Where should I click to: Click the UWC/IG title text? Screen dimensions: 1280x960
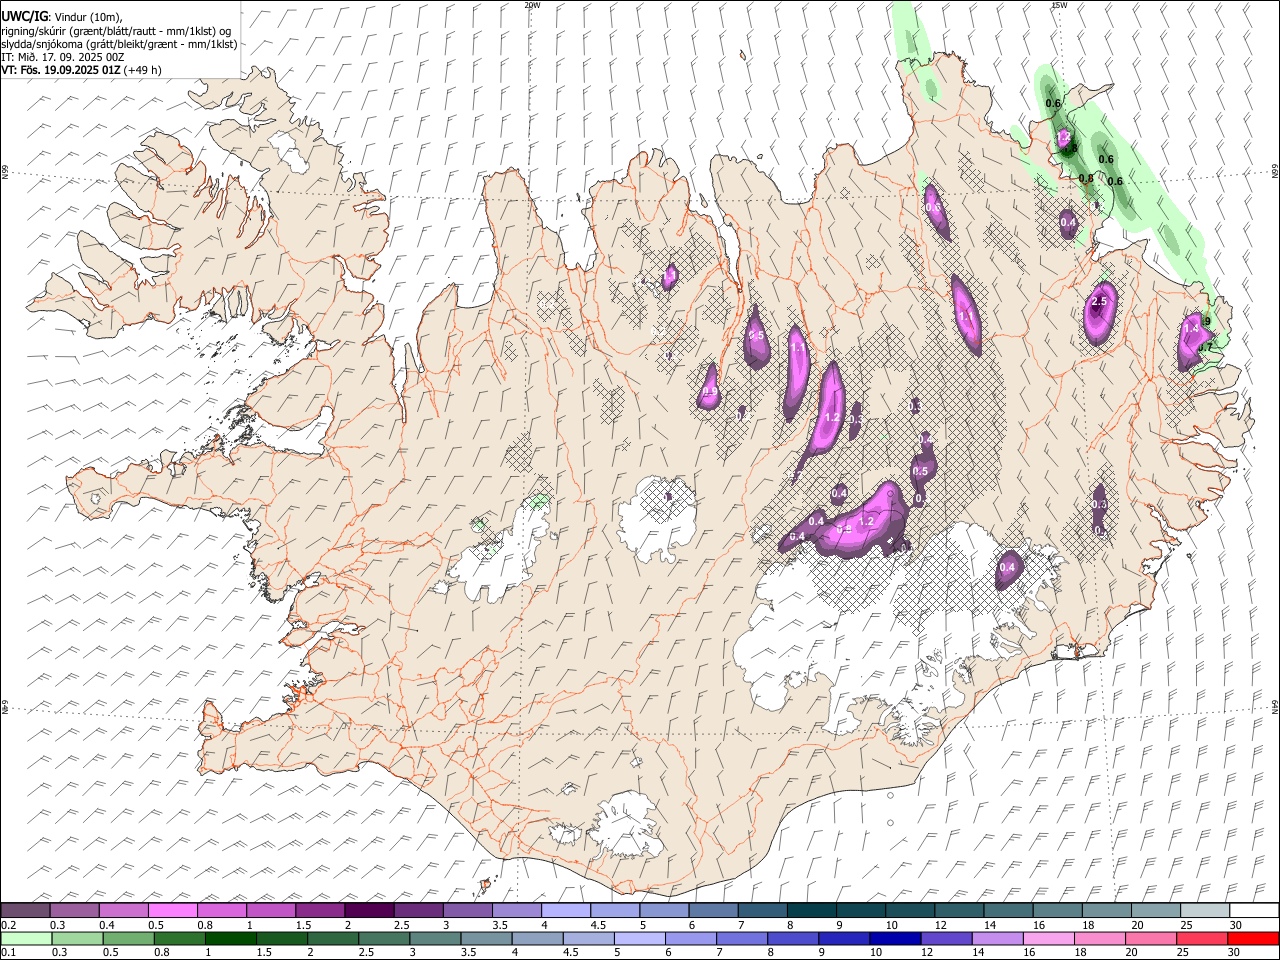[23, 17]
